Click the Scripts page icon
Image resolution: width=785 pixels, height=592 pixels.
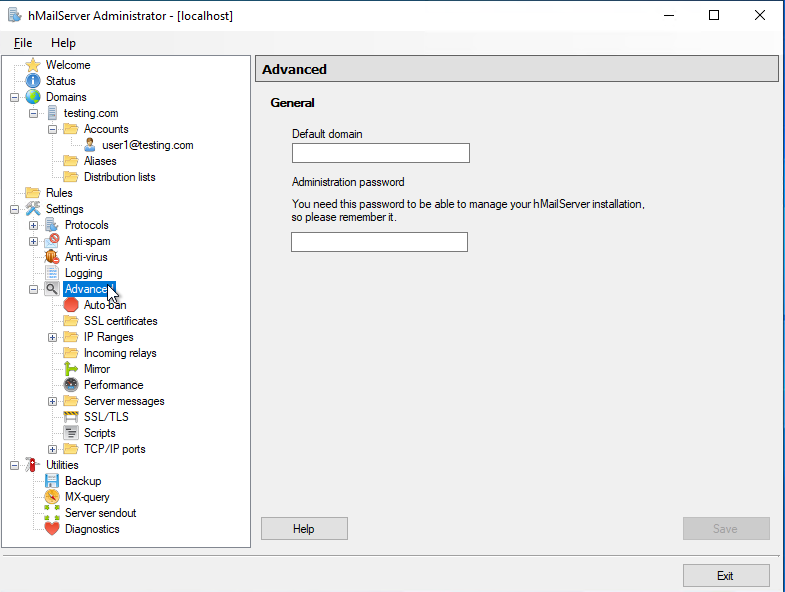point(71,433)
